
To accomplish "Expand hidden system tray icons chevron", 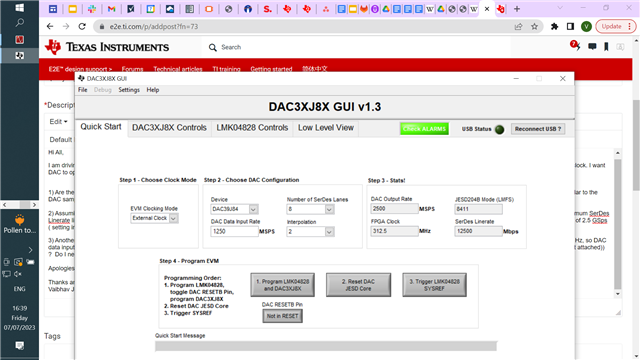I will [30, 250].
